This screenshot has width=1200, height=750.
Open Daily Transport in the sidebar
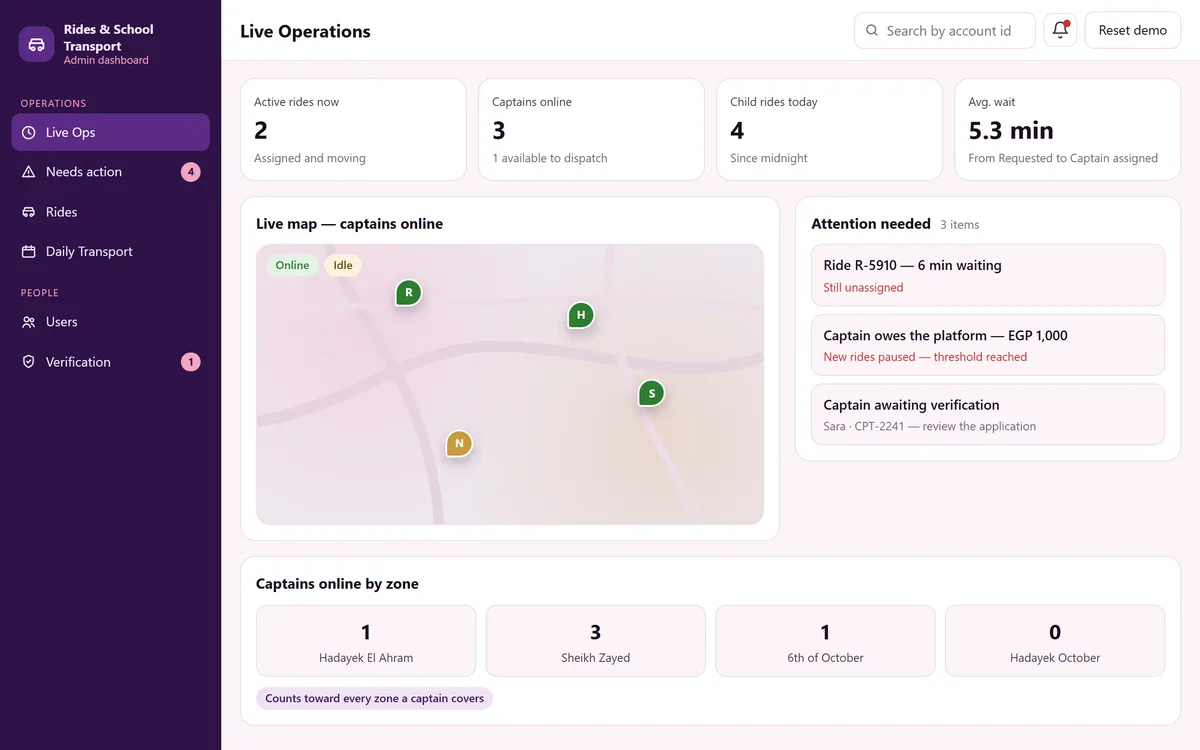click(x=111, y=252)
